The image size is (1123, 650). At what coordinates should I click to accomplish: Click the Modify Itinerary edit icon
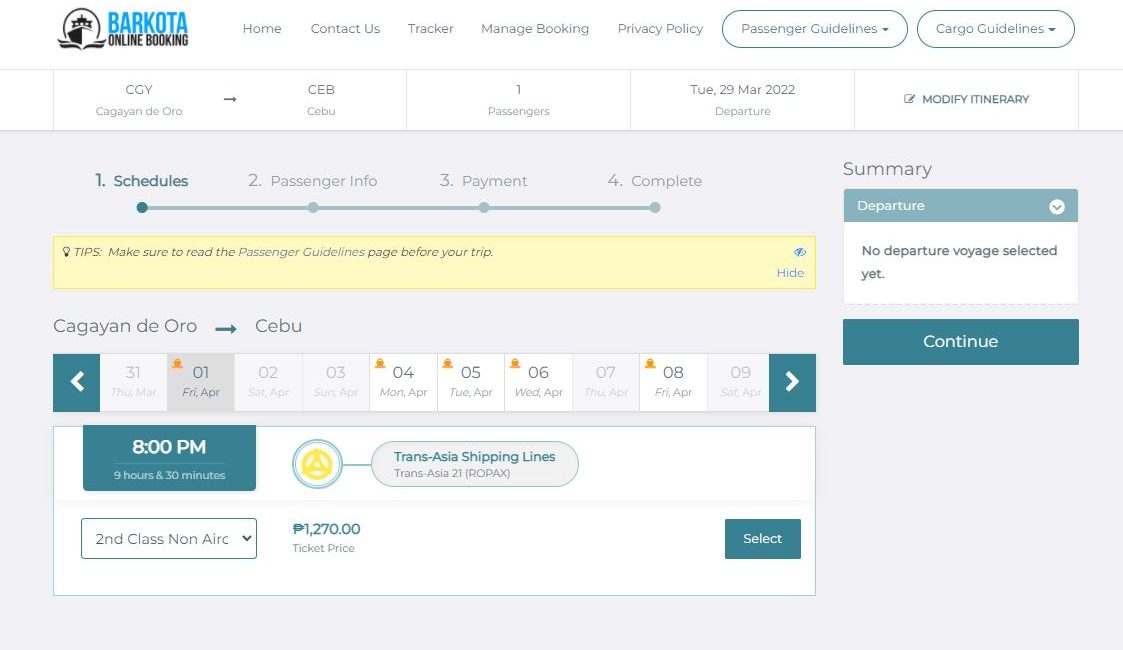[910, 100]
